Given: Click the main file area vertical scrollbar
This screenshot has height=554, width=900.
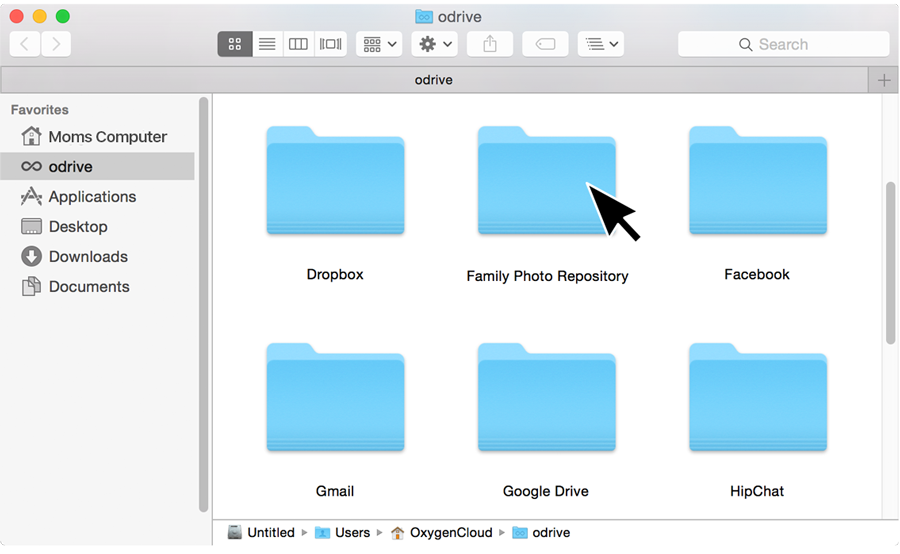Looking at the screenshot, I should click(x=891, y=263).
